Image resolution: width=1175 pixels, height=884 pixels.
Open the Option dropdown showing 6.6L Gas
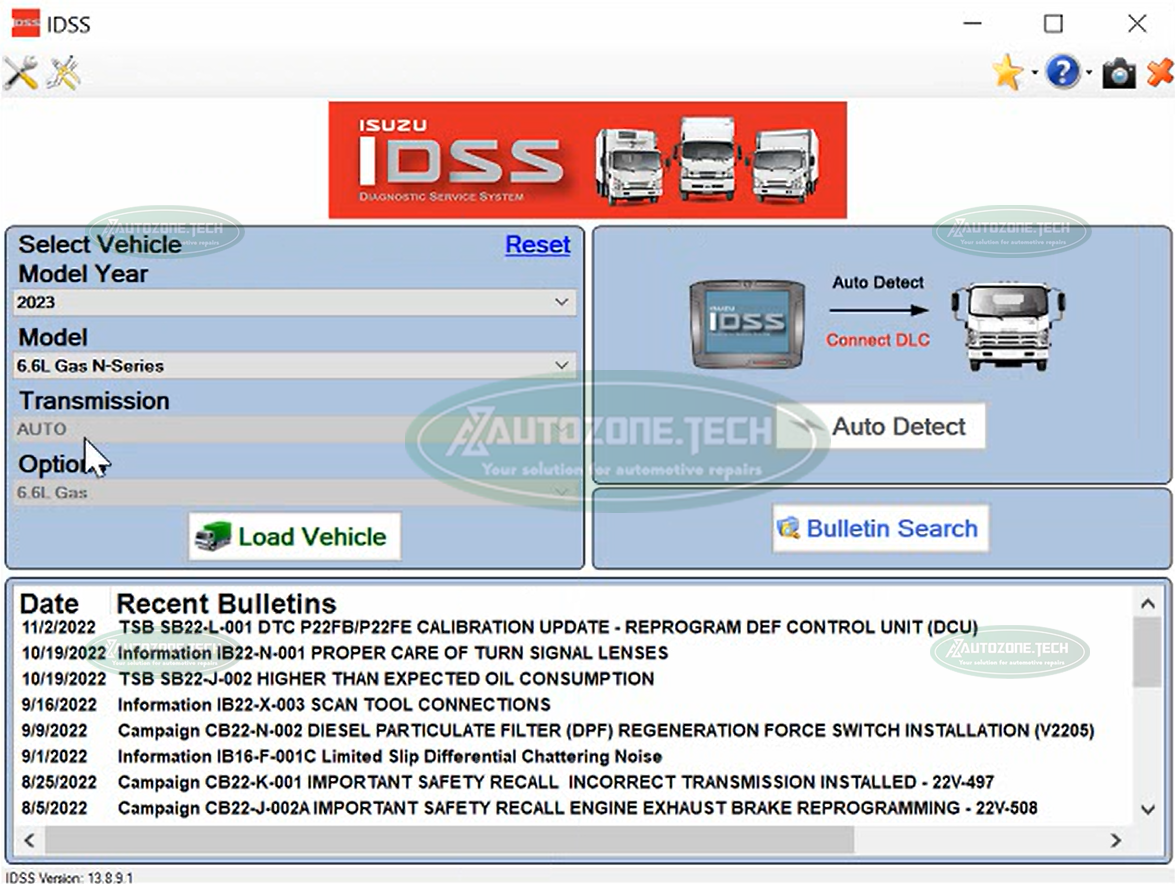[x=295, y=492]
